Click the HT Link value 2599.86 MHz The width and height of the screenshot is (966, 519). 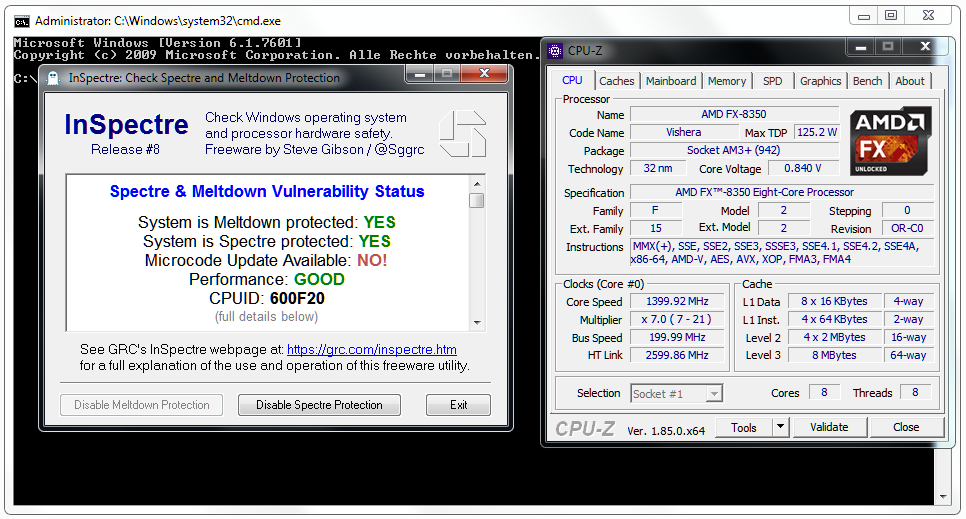[677, 355]
